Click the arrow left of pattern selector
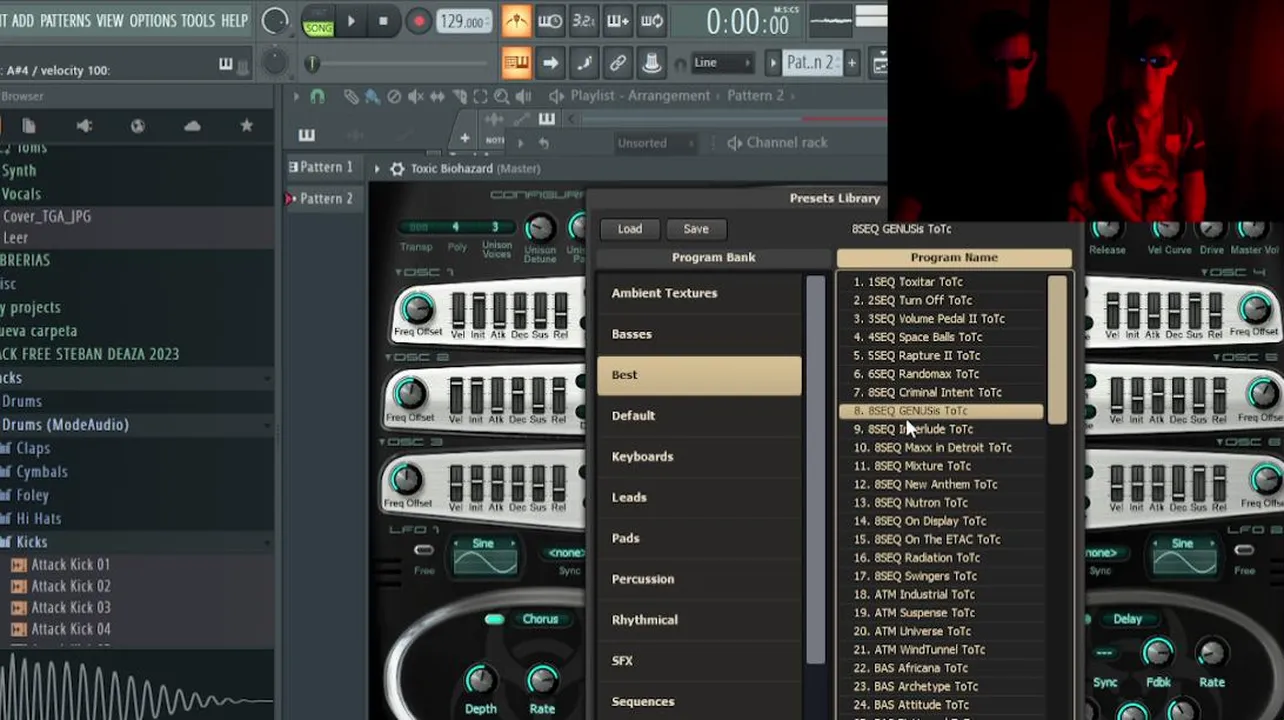 click(x=772, y=63)
